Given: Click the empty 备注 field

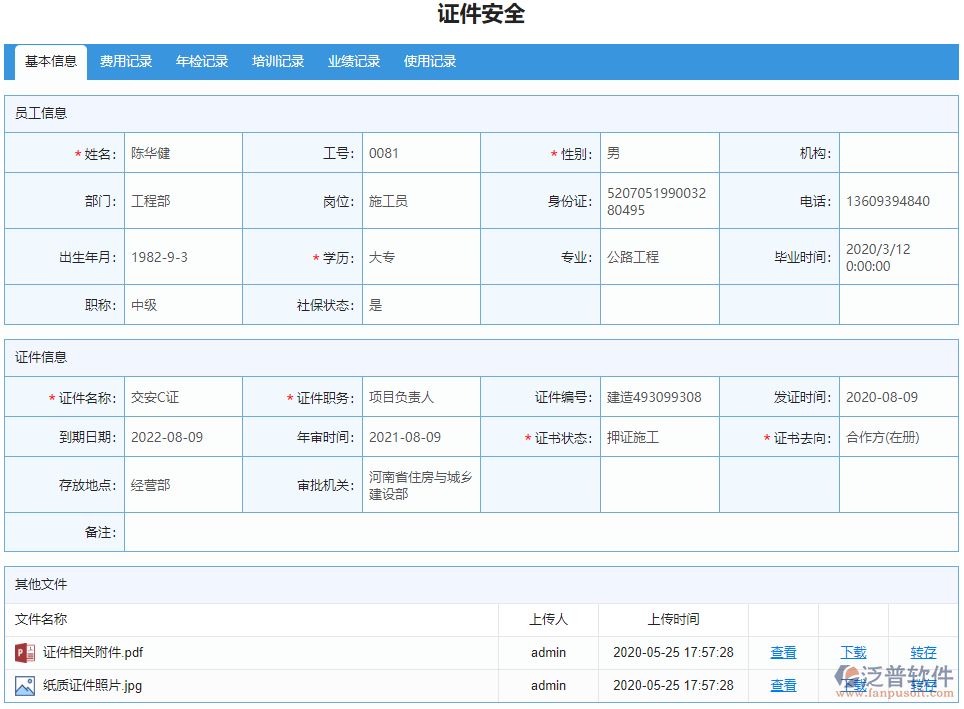Looking at the screenshot, I should pos(540,533).
